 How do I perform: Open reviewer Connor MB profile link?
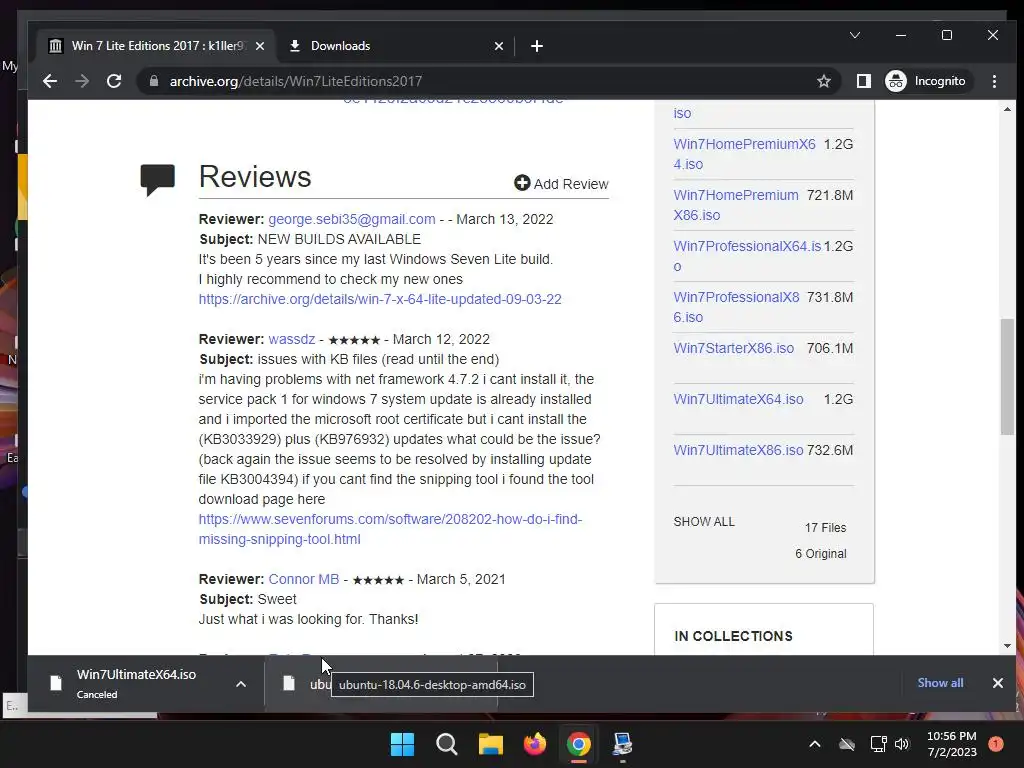[304, 579]
